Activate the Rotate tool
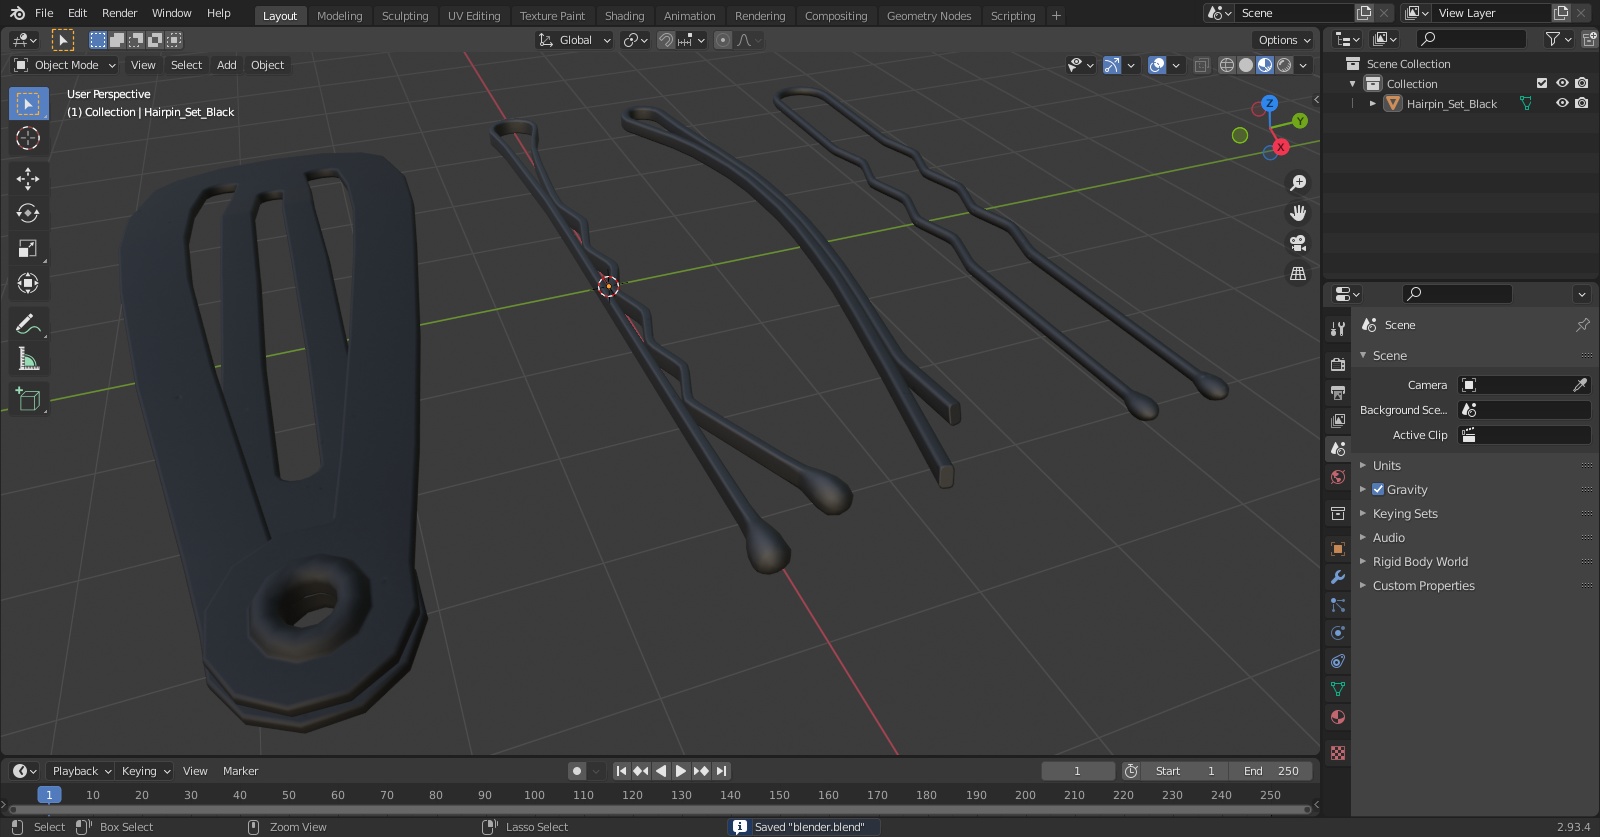 pyautogui.click(x=28, y=213)
